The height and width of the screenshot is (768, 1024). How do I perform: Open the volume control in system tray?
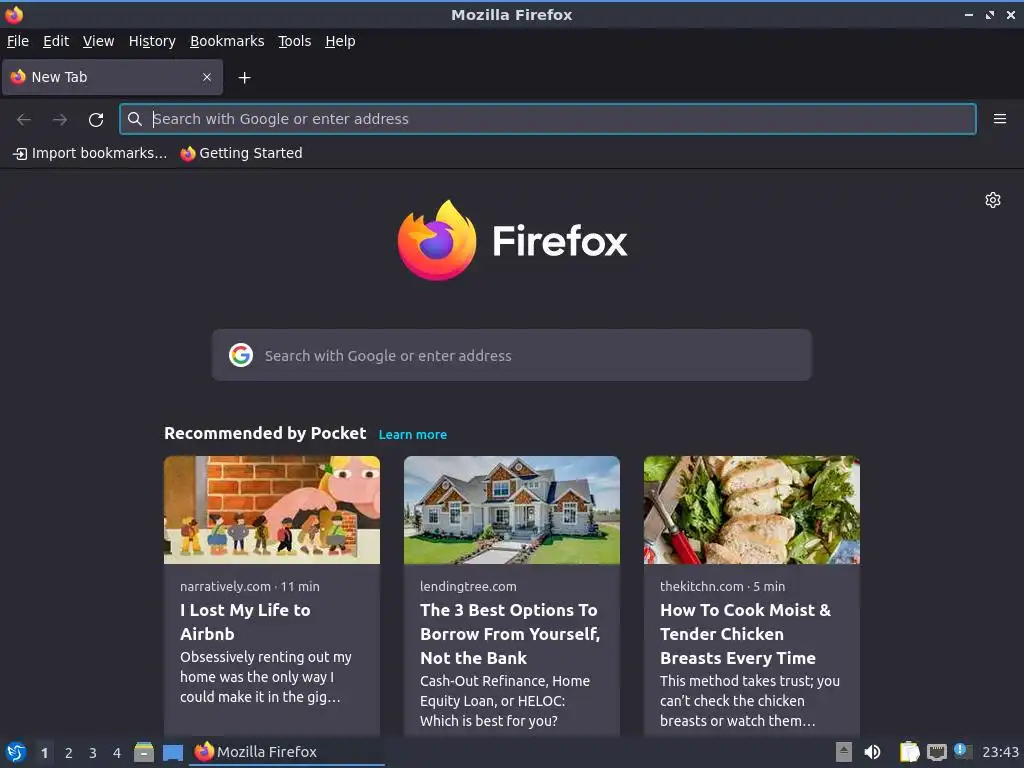(x=872, y=752)
